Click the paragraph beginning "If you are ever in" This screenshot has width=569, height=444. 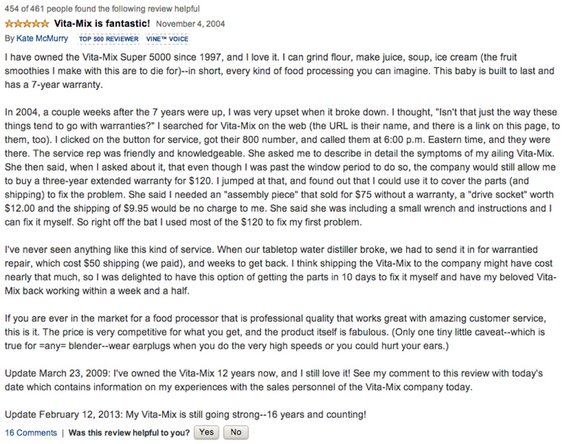(275, 332)
